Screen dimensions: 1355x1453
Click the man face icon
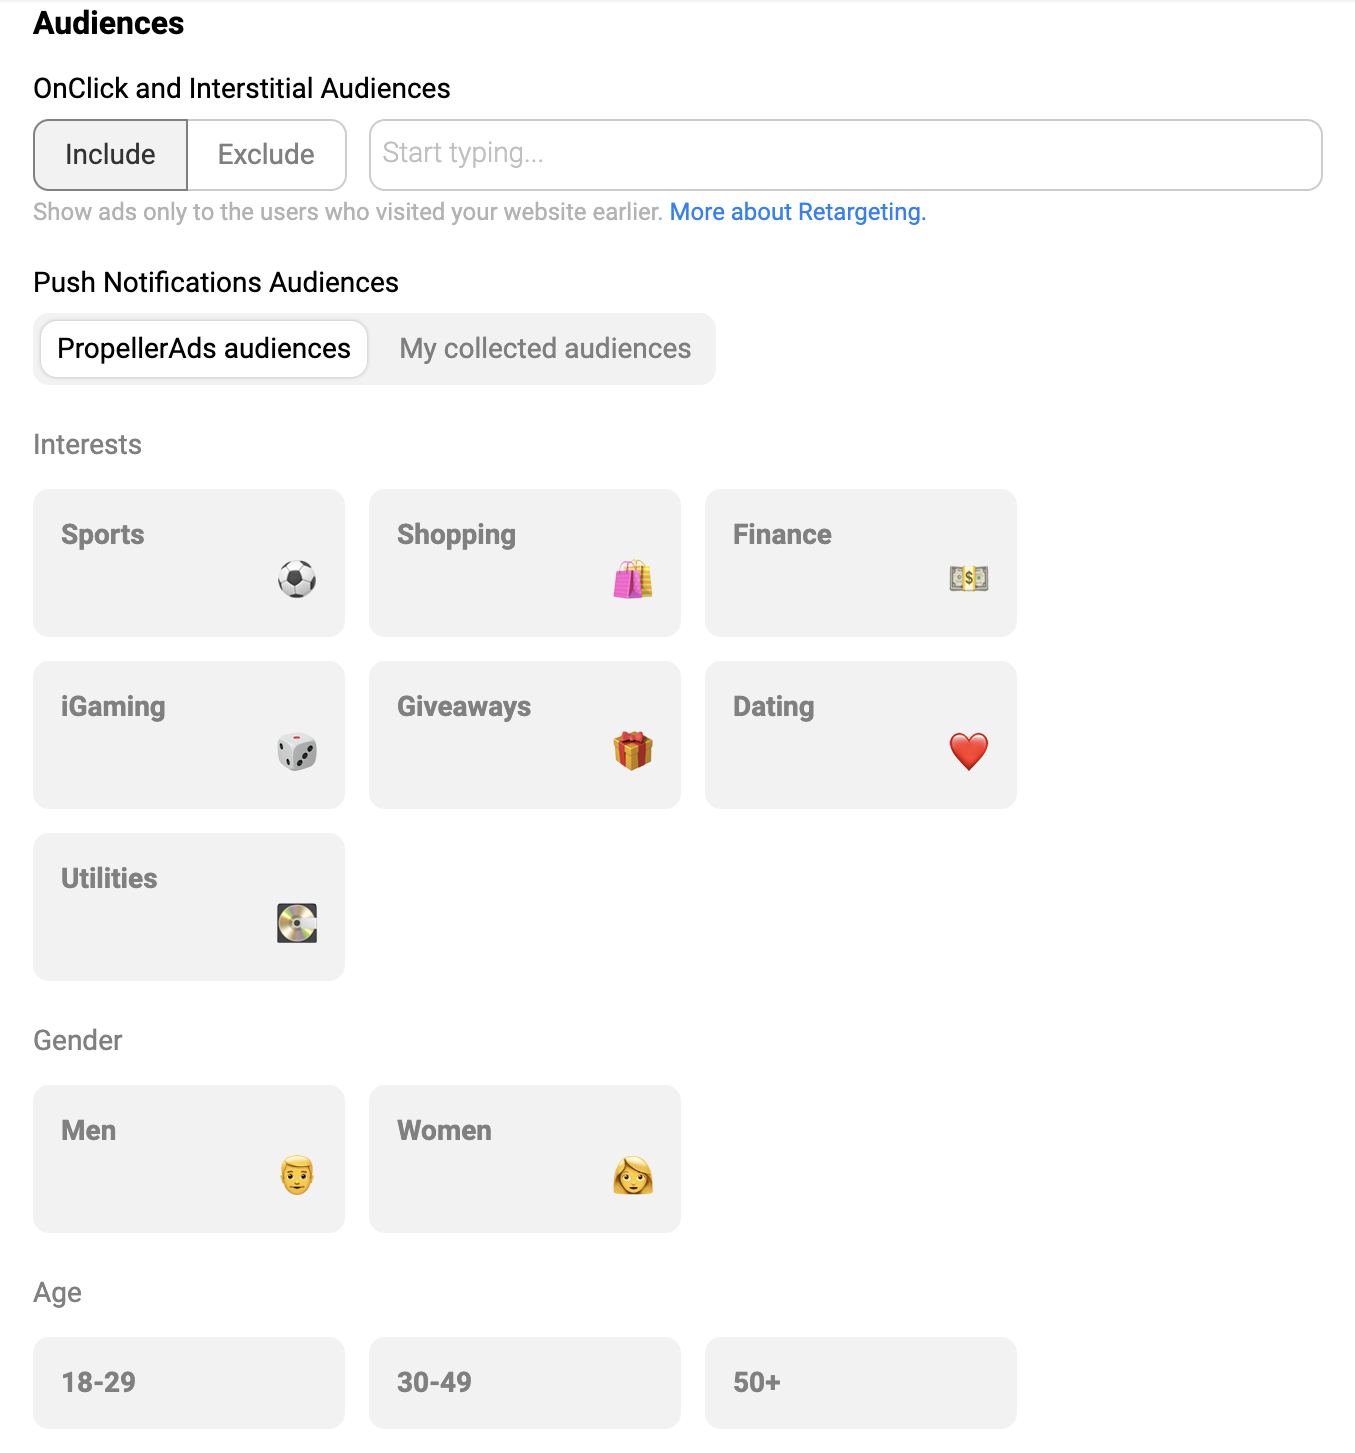[x=297, y=1175]
